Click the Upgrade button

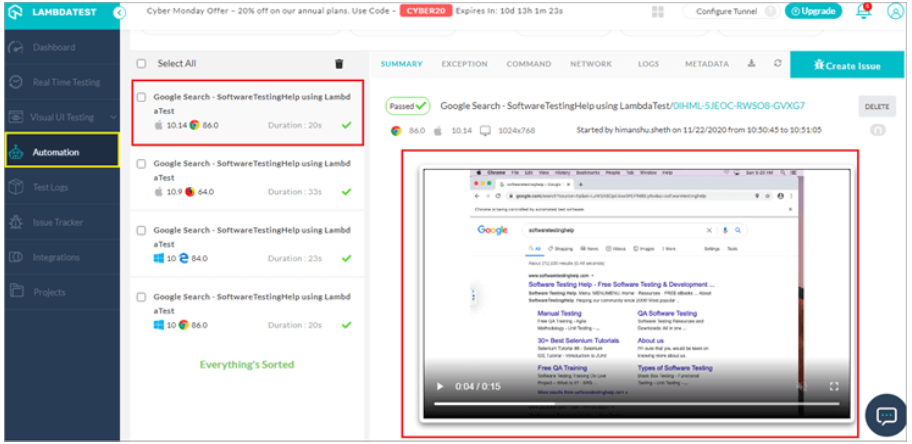click(813, 11)
